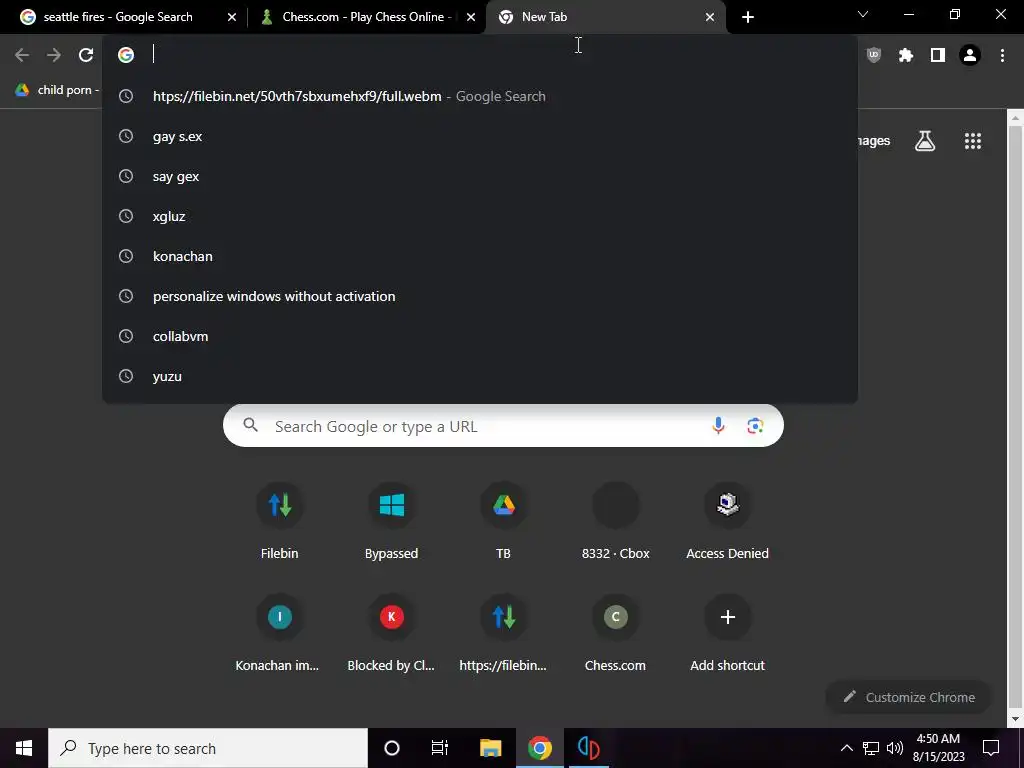This screenshot has width=1024, height=768.
Task: Open the volume control tray icon
Action: (895, 748)
